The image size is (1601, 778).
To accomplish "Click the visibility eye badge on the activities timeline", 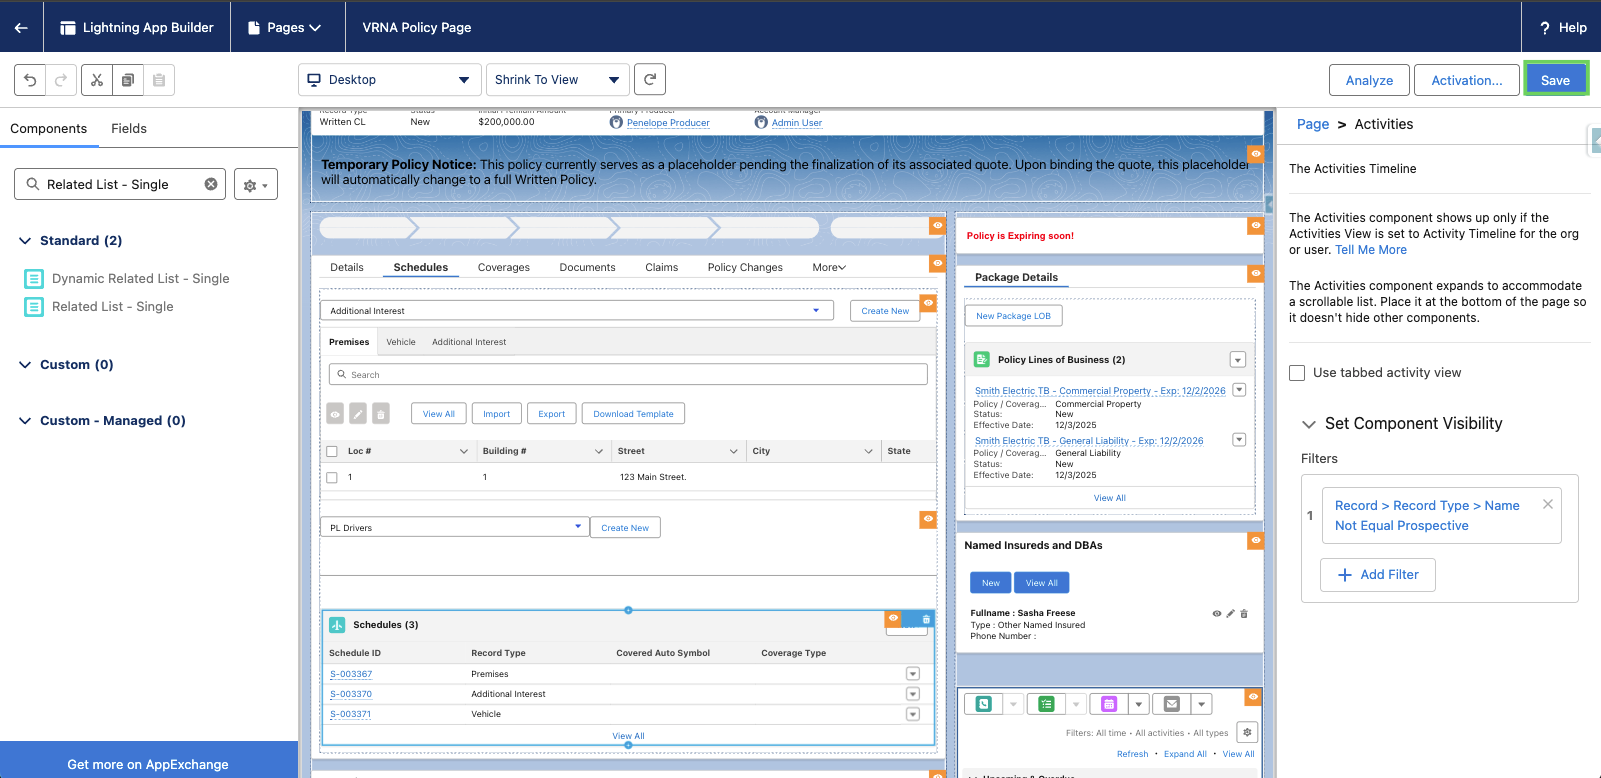I will (x=1253, y=697).
